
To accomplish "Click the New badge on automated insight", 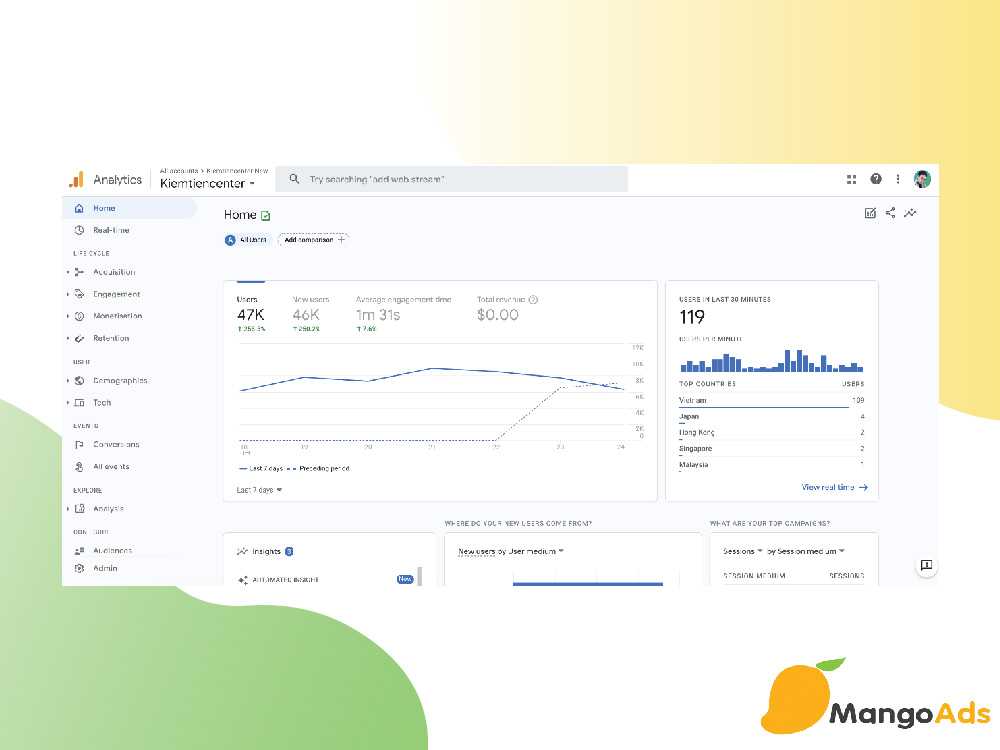I will click(x=405, y=579).
